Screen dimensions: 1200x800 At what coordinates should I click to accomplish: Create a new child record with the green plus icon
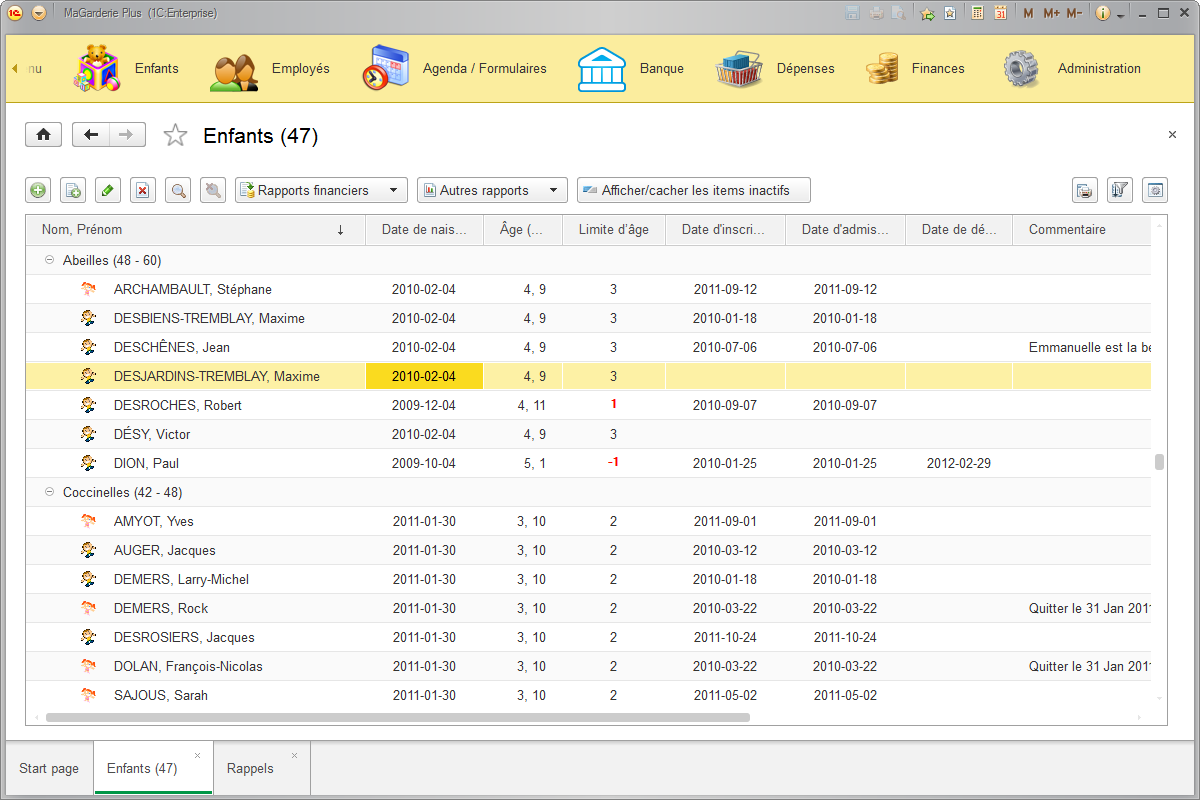(x=37, y=190)
